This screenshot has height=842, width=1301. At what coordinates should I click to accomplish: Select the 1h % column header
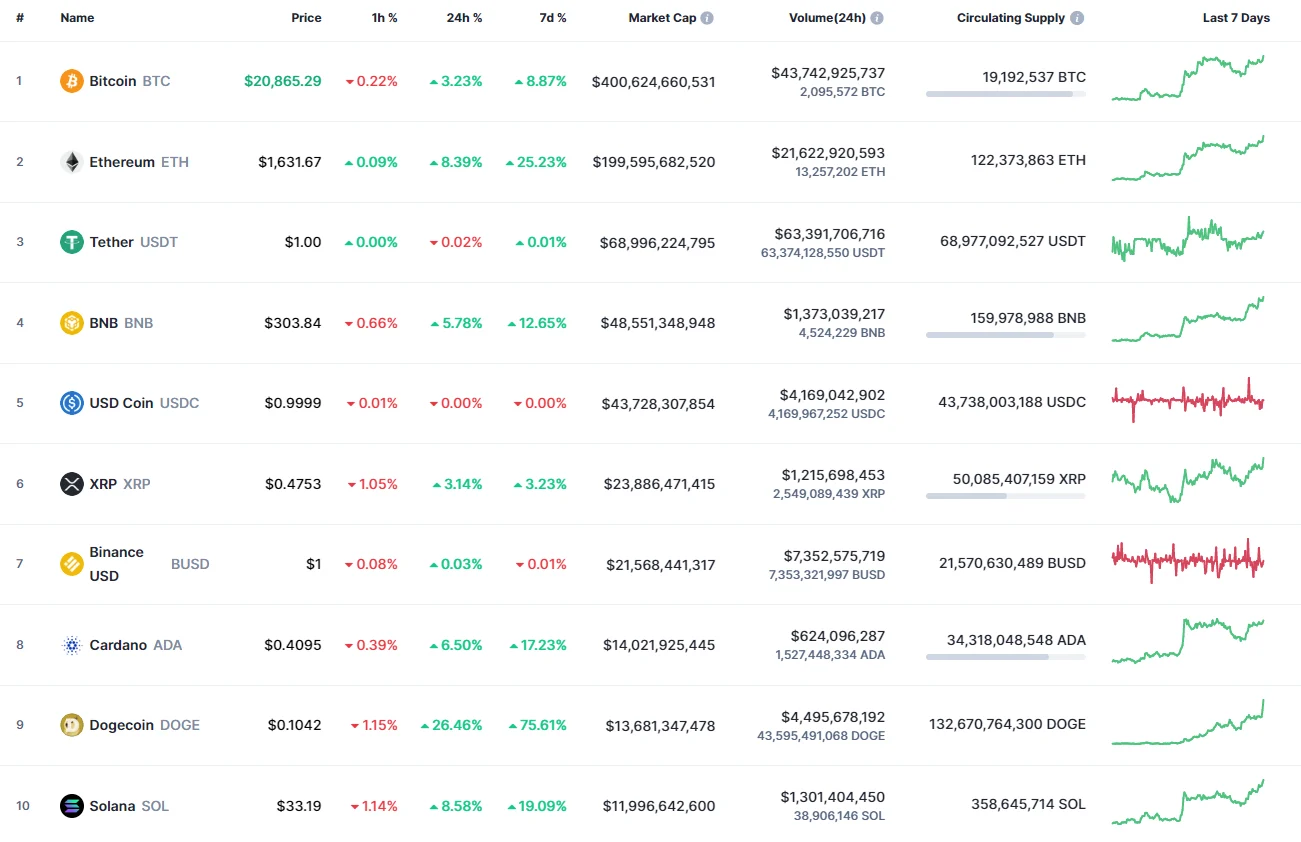click(x=385, y=17)
